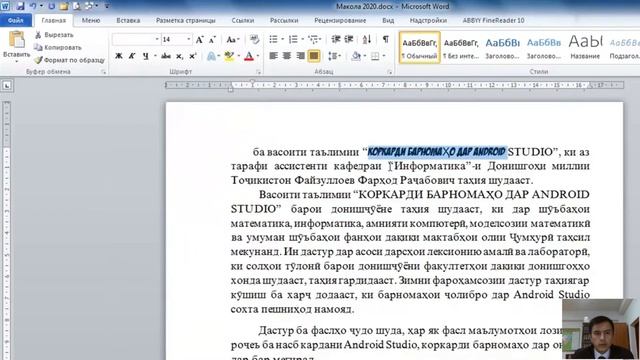The image size is (640, 360).
Task: Click the horizontal ruler above the page
Action: pos(394,85)
